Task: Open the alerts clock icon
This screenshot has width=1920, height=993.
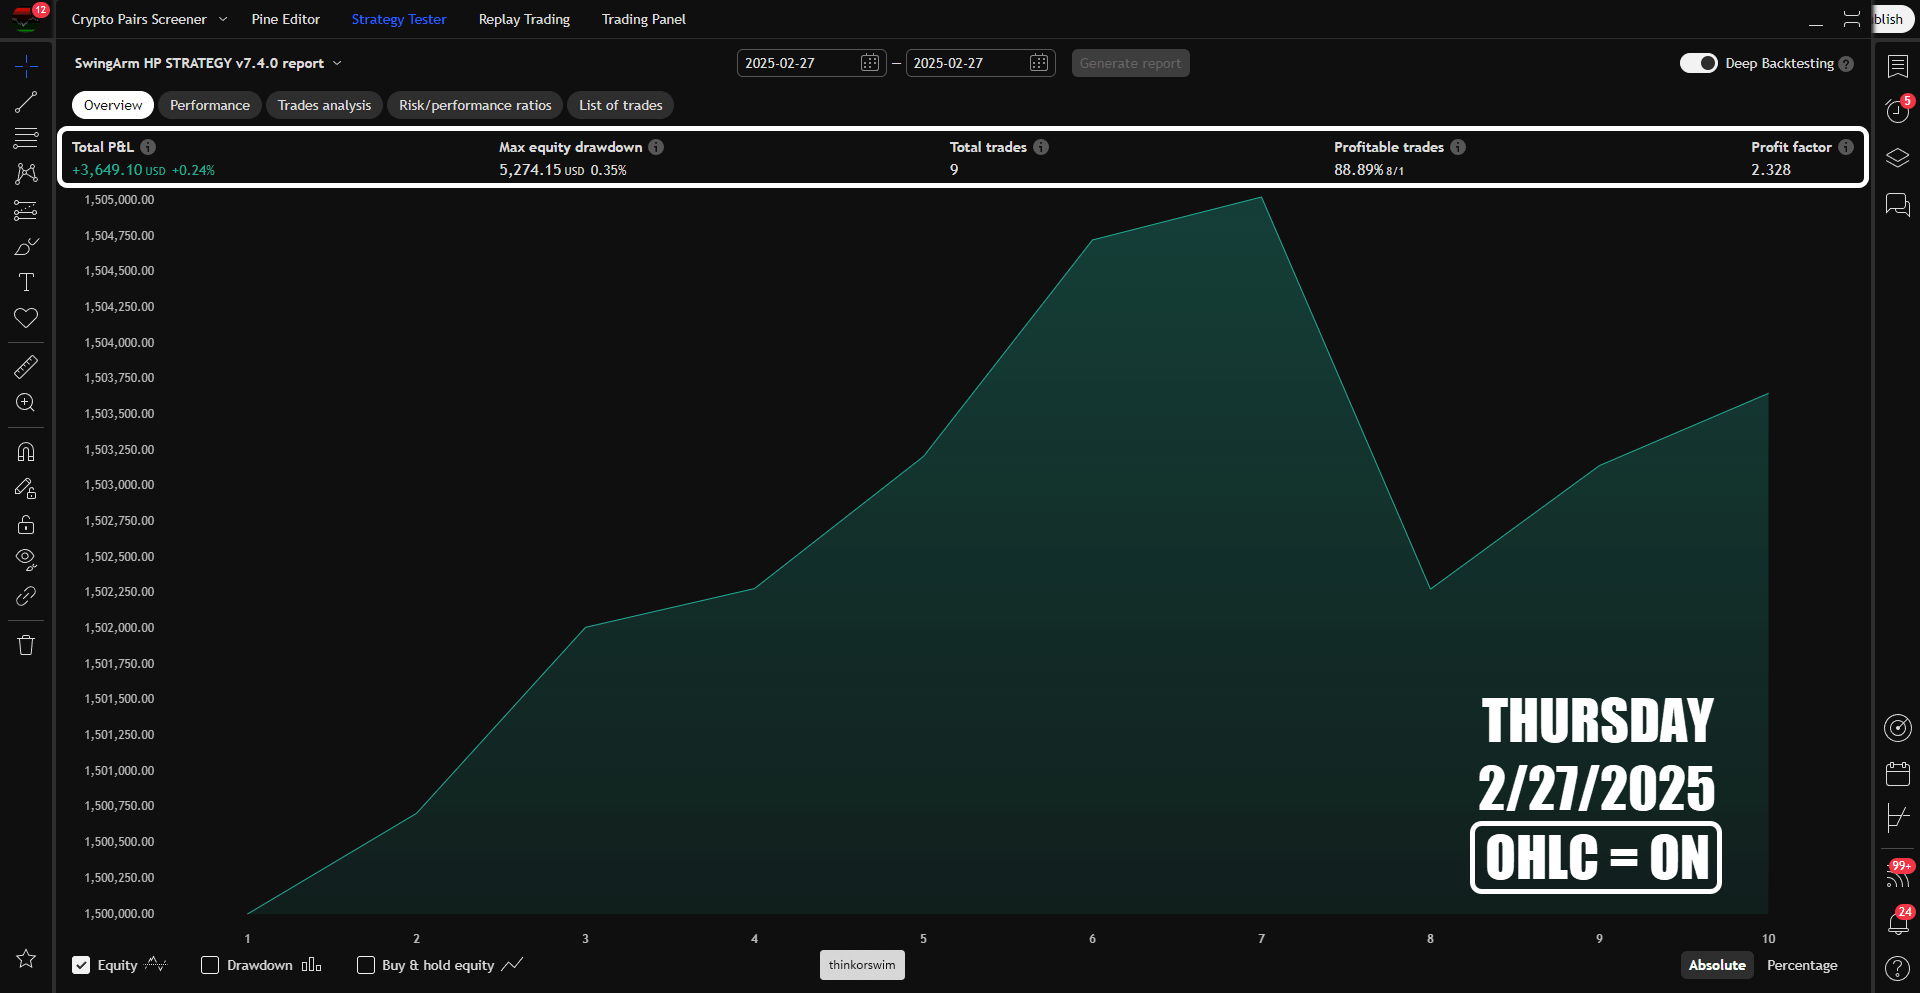Action: click(x=1897, y=110)
